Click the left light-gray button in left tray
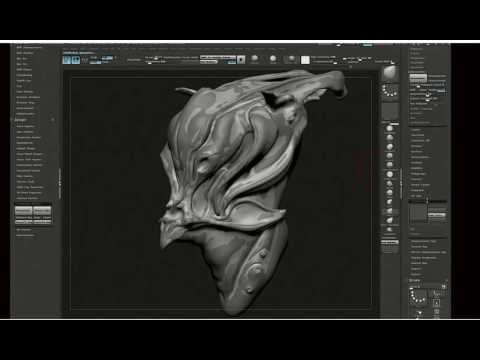The width and height of the screenshot is (480, 360). tap(23, 211)
